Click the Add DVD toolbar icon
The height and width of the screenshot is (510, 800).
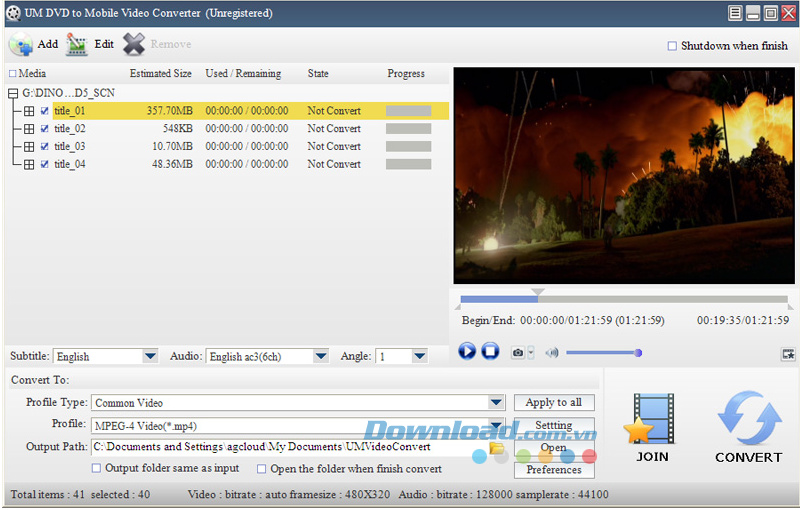(x=21, y=45)
